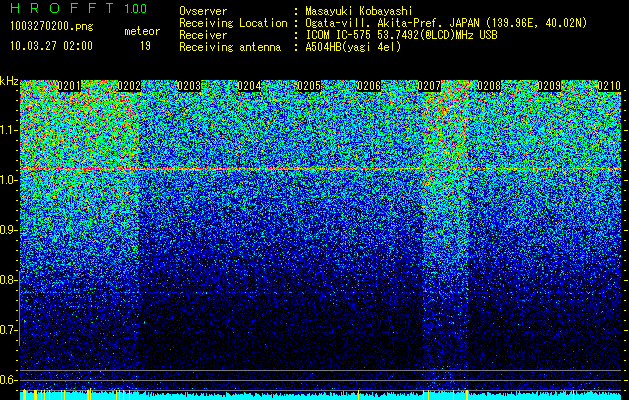Screen dimensions: 629x400
Task: Click the orange carrier line near 1.02 kHz
Action: 321,169
